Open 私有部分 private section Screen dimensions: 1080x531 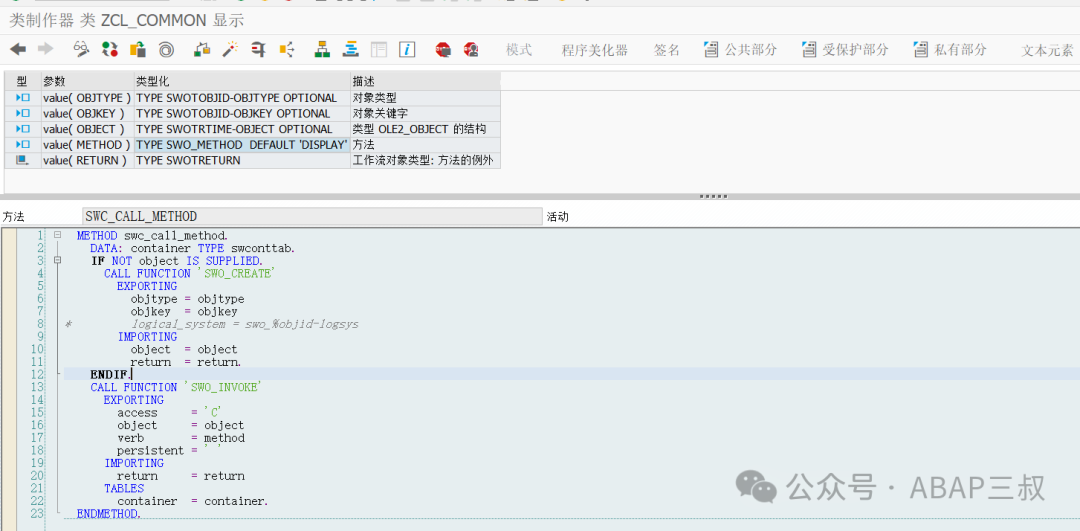(950, 50)
